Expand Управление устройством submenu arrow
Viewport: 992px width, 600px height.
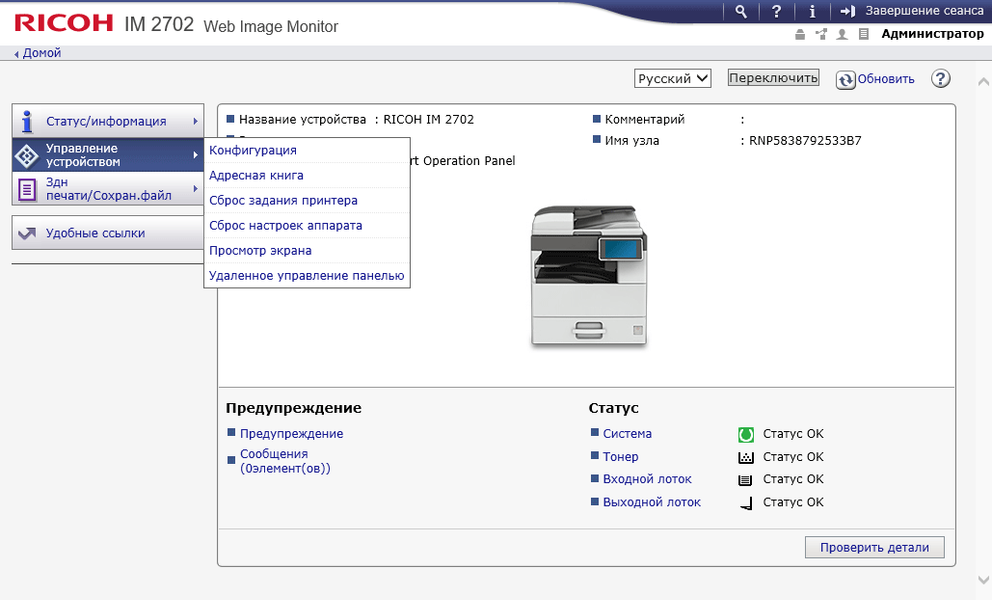coord(195,155)
